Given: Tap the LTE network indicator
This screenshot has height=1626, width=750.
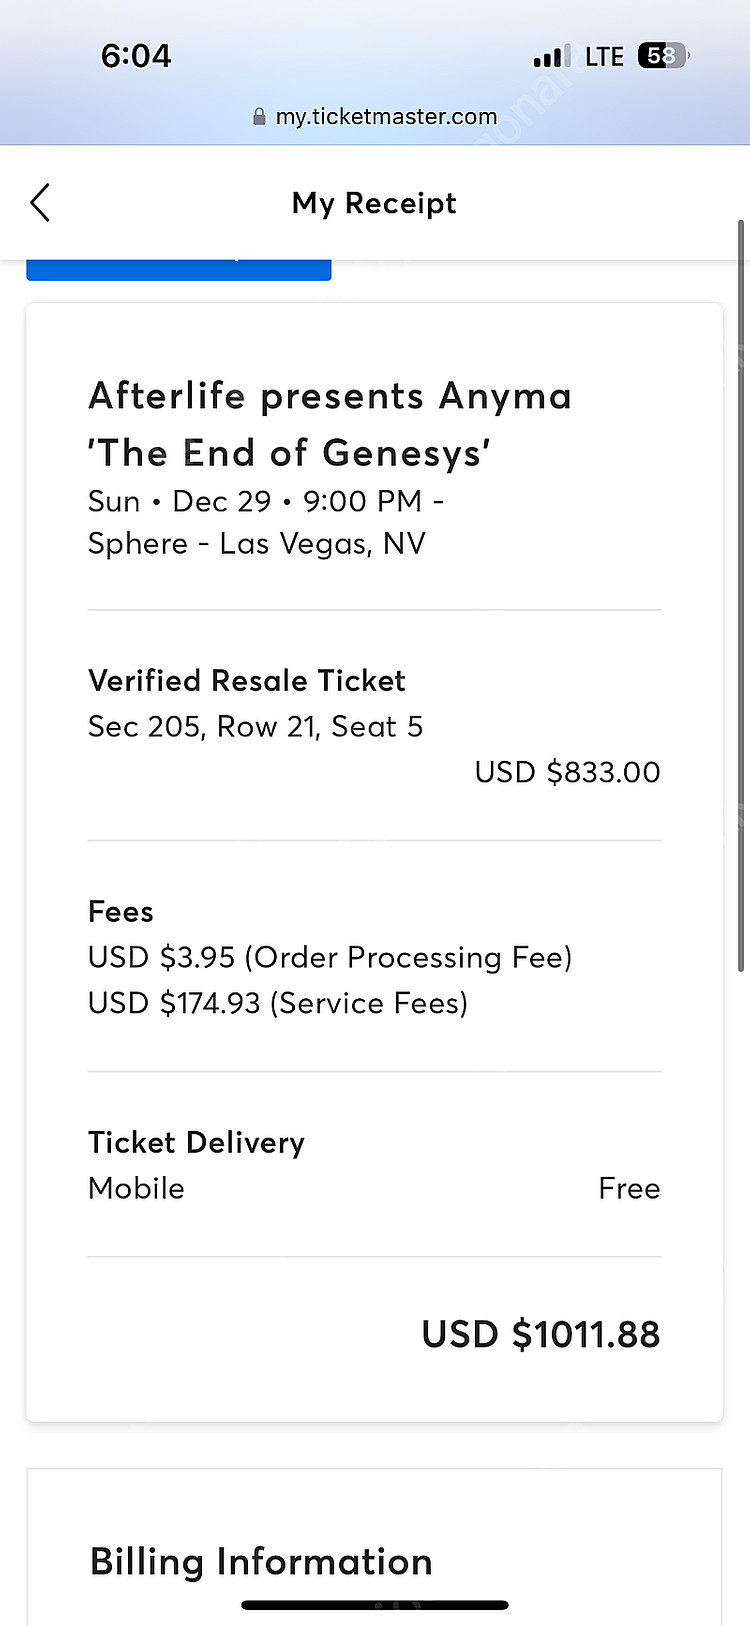Looking at the screenshot, I should click(x=604, y=57).
